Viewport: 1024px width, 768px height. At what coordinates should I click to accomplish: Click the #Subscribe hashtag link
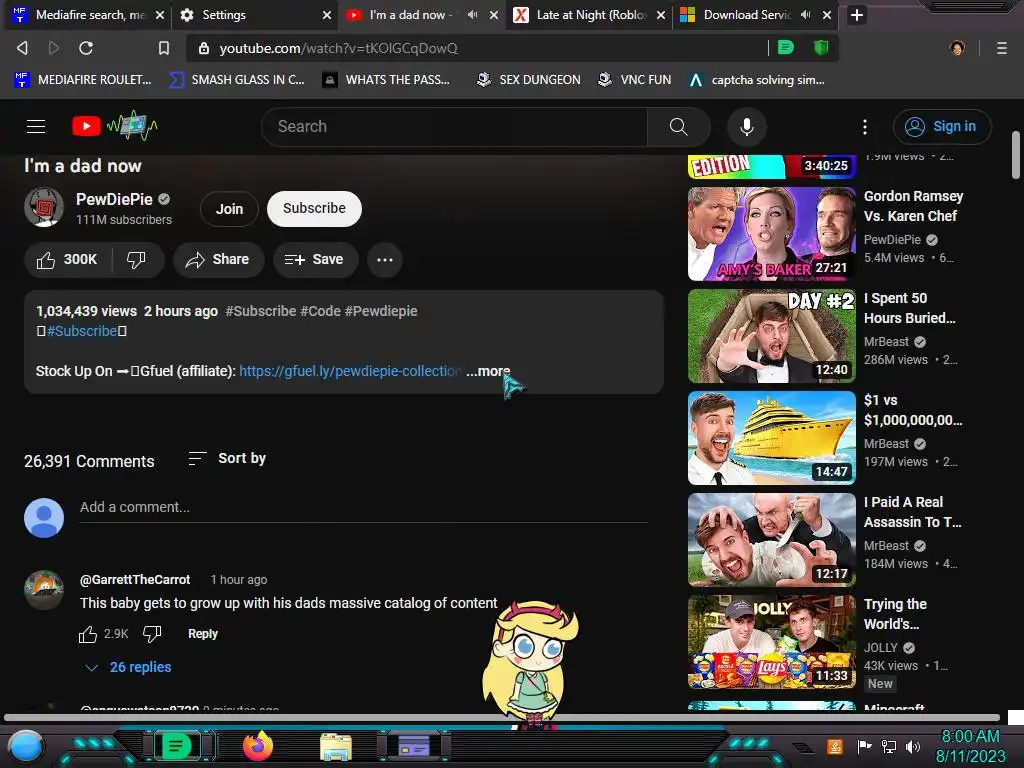click(x=82, y=331)
